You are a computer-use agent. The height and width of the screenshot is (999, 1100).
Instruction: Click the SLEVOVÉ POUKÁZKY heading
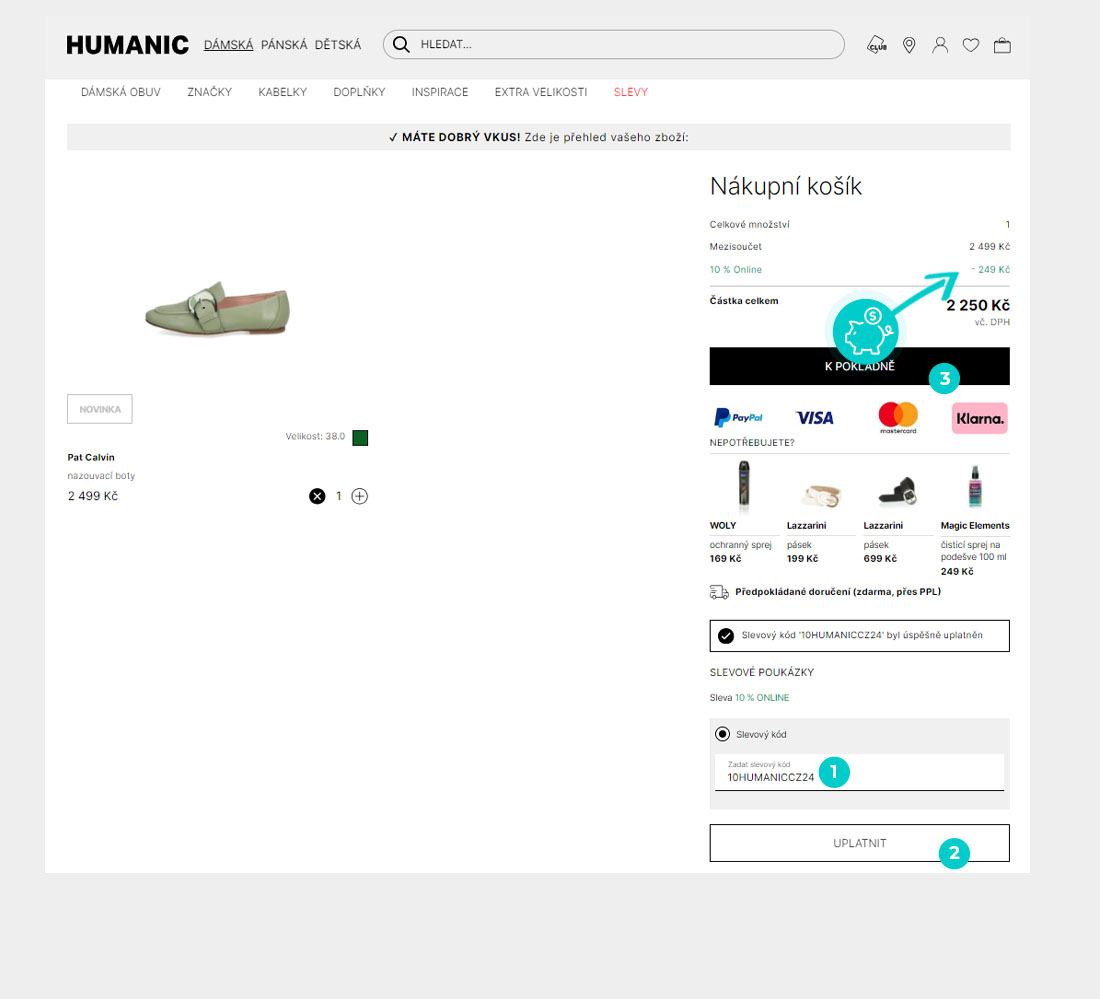click(762, 672)
